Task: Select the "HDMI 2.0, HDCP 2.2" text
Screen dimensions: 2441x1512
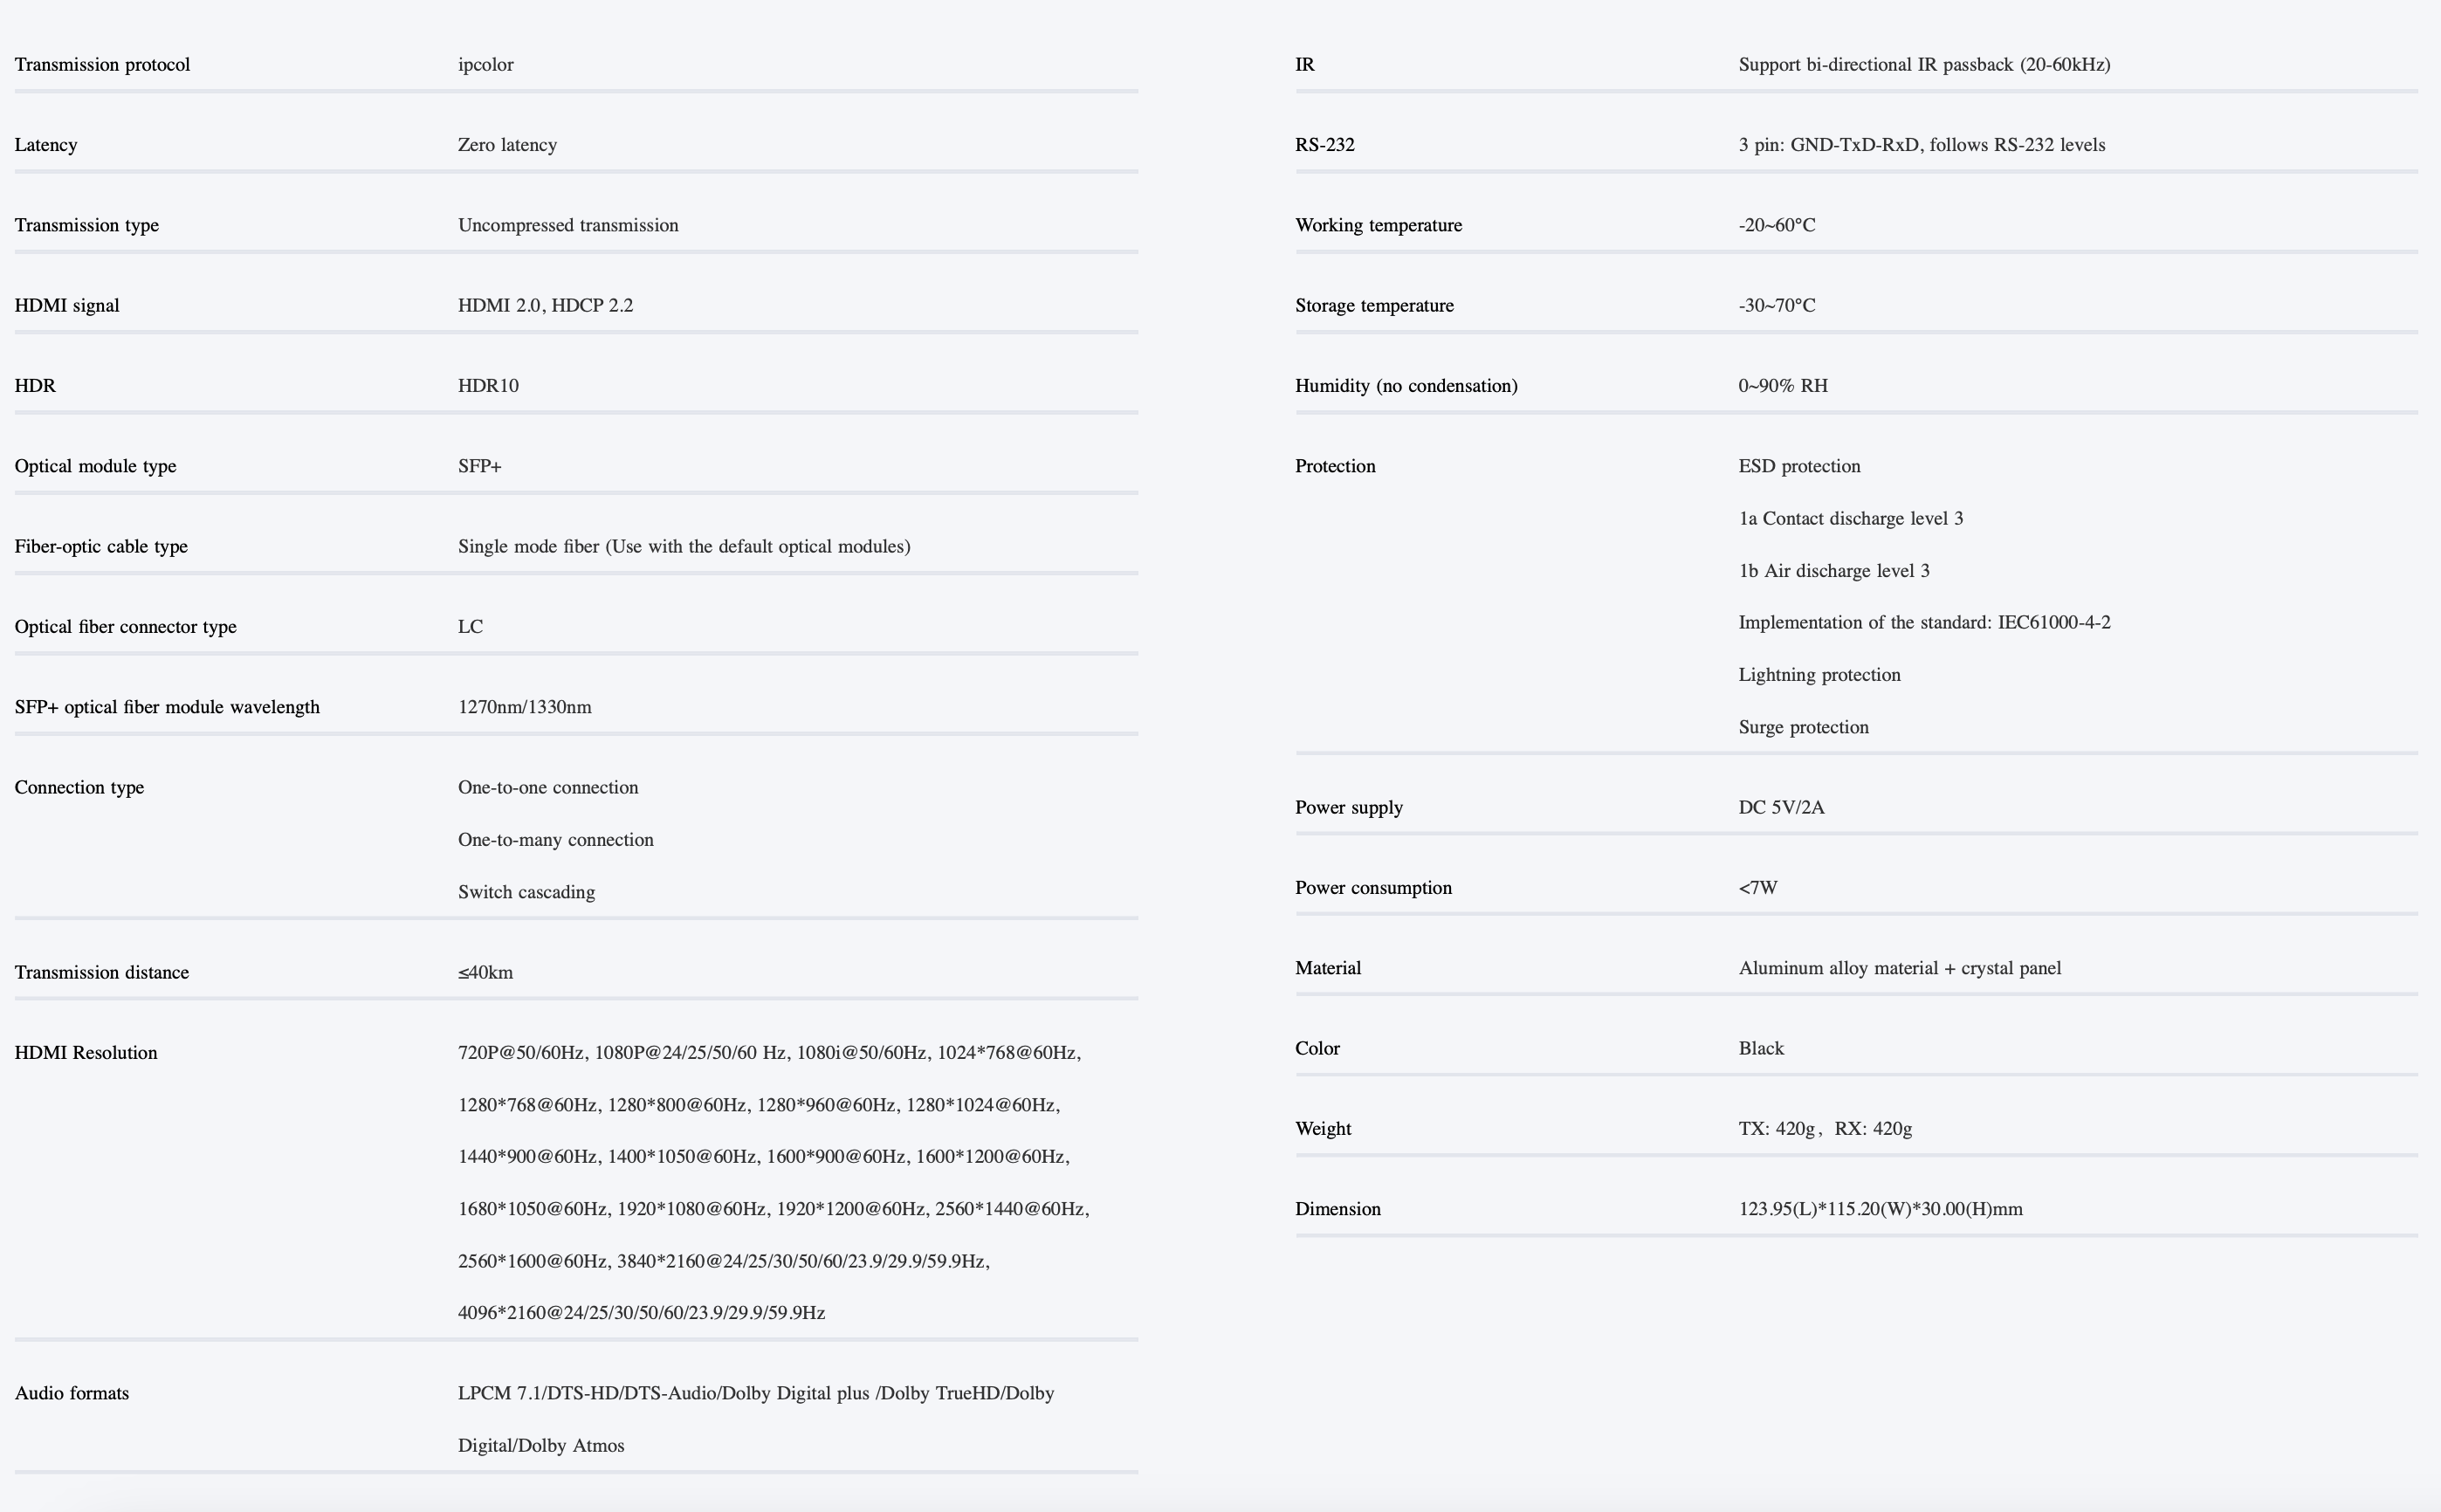Action: tap(545, 305)
